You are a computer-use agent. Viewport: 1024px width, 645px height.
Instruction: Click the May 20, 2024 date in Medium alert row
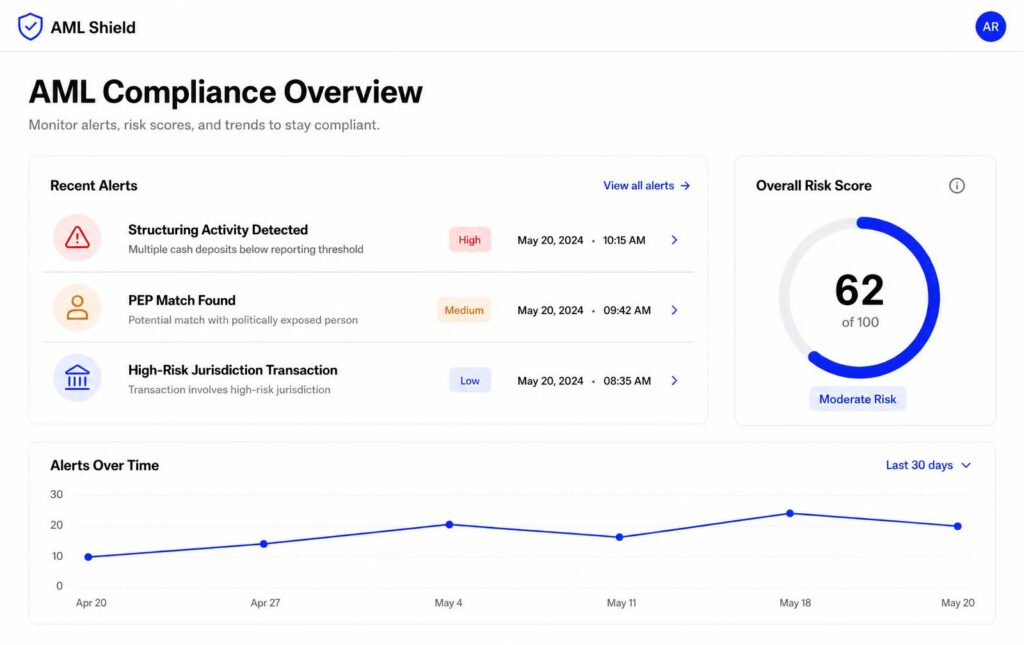pyautogui.click(x=550, y=310)
